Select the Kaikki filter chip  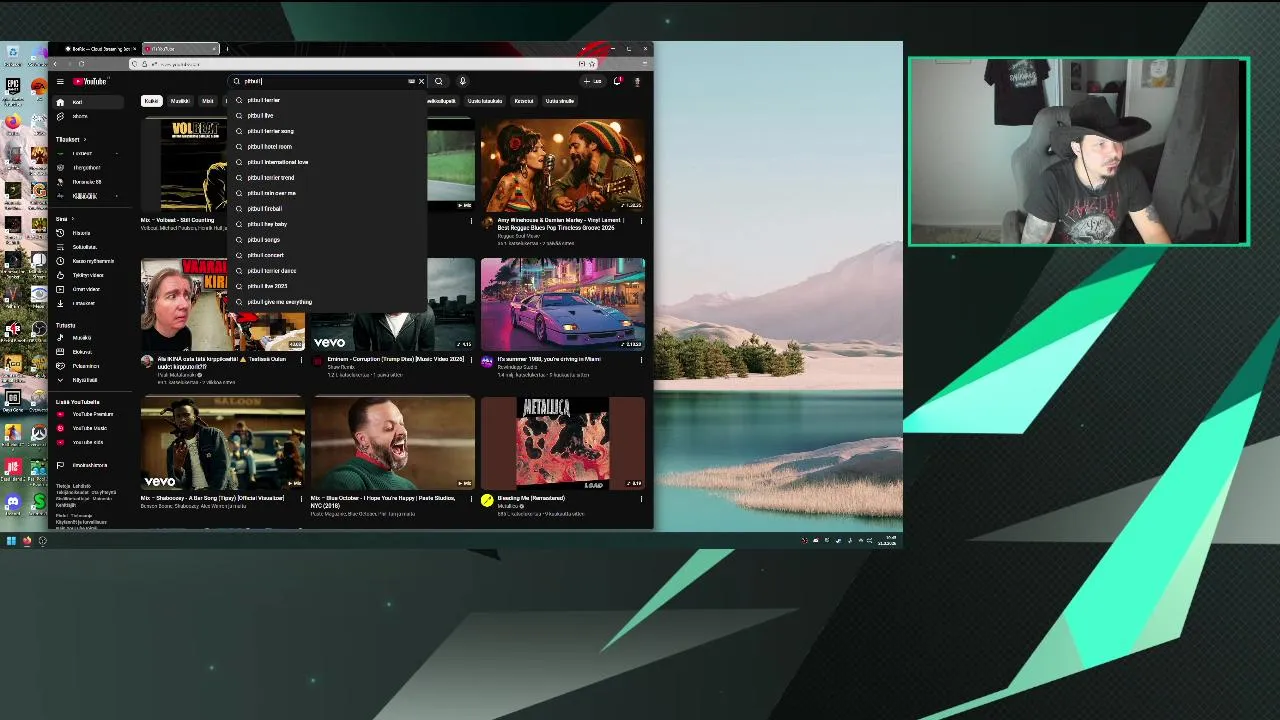pyautogui.click(x=151, y=101)
